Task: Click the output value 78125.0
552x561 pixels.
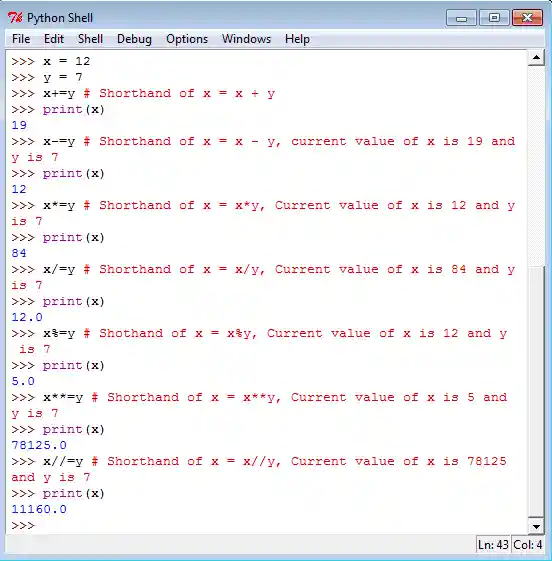Action: click(39, 445)
